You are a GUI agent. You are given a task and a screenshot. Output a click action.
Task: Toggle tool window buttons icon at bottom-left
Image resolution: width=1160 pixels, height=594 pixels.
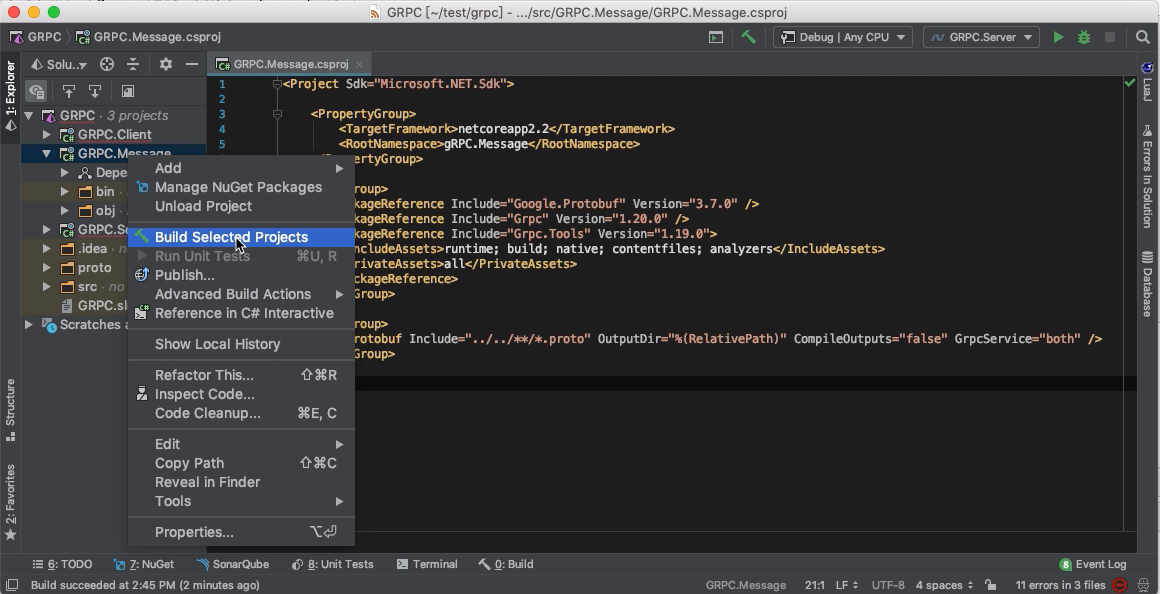pyautogui.click(x=11, y=585)
